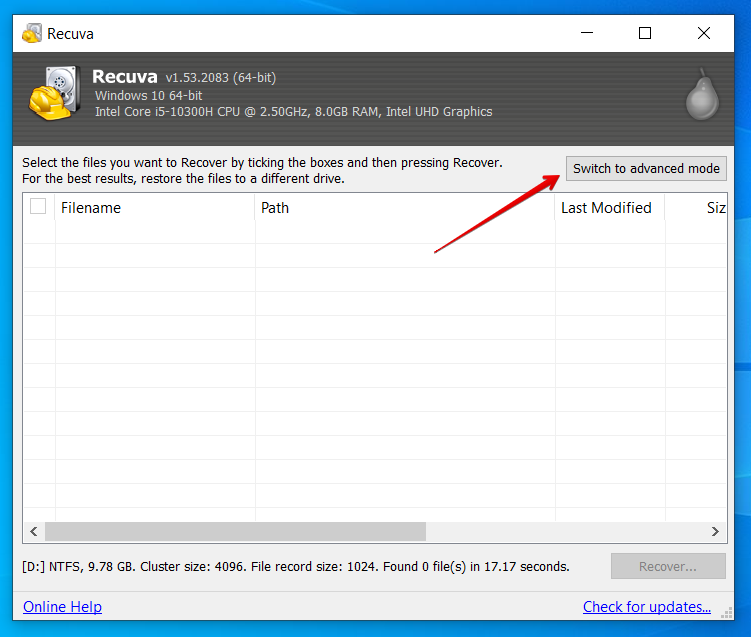
Task: Click the right arrow of the horizontal scrollbar
Action: pyautogui.click(x=715, y=532)
